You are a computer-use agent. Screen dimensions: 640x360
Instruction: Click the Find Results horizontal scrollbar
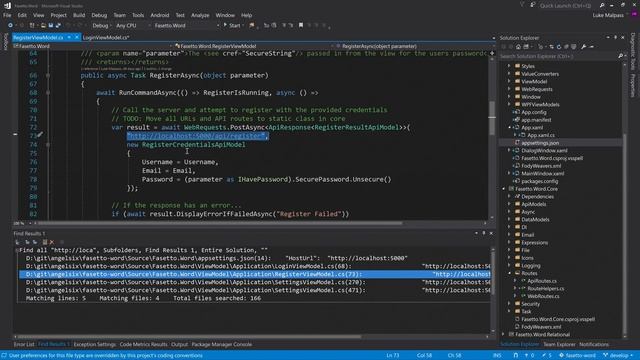190,337
